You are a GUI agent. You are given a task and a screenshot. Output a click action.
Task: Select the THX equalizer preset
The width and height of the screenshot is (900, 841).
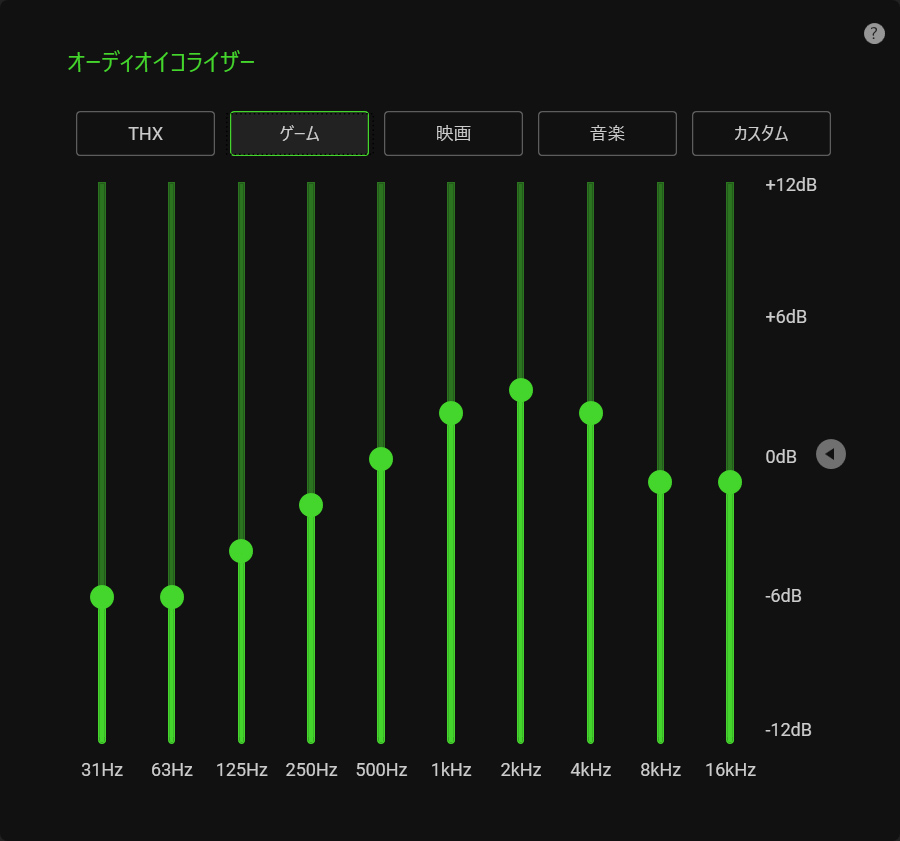pyautogui.click(x=145, y=133)
